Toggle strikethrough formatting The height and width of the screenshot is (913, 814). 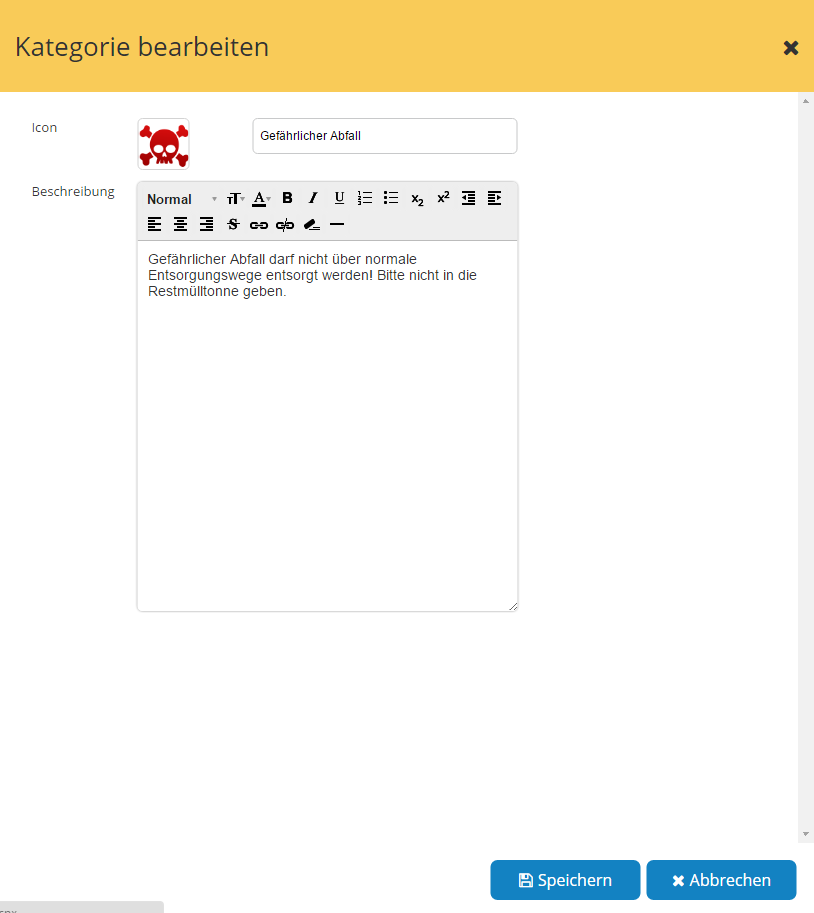tap(233, 224)
